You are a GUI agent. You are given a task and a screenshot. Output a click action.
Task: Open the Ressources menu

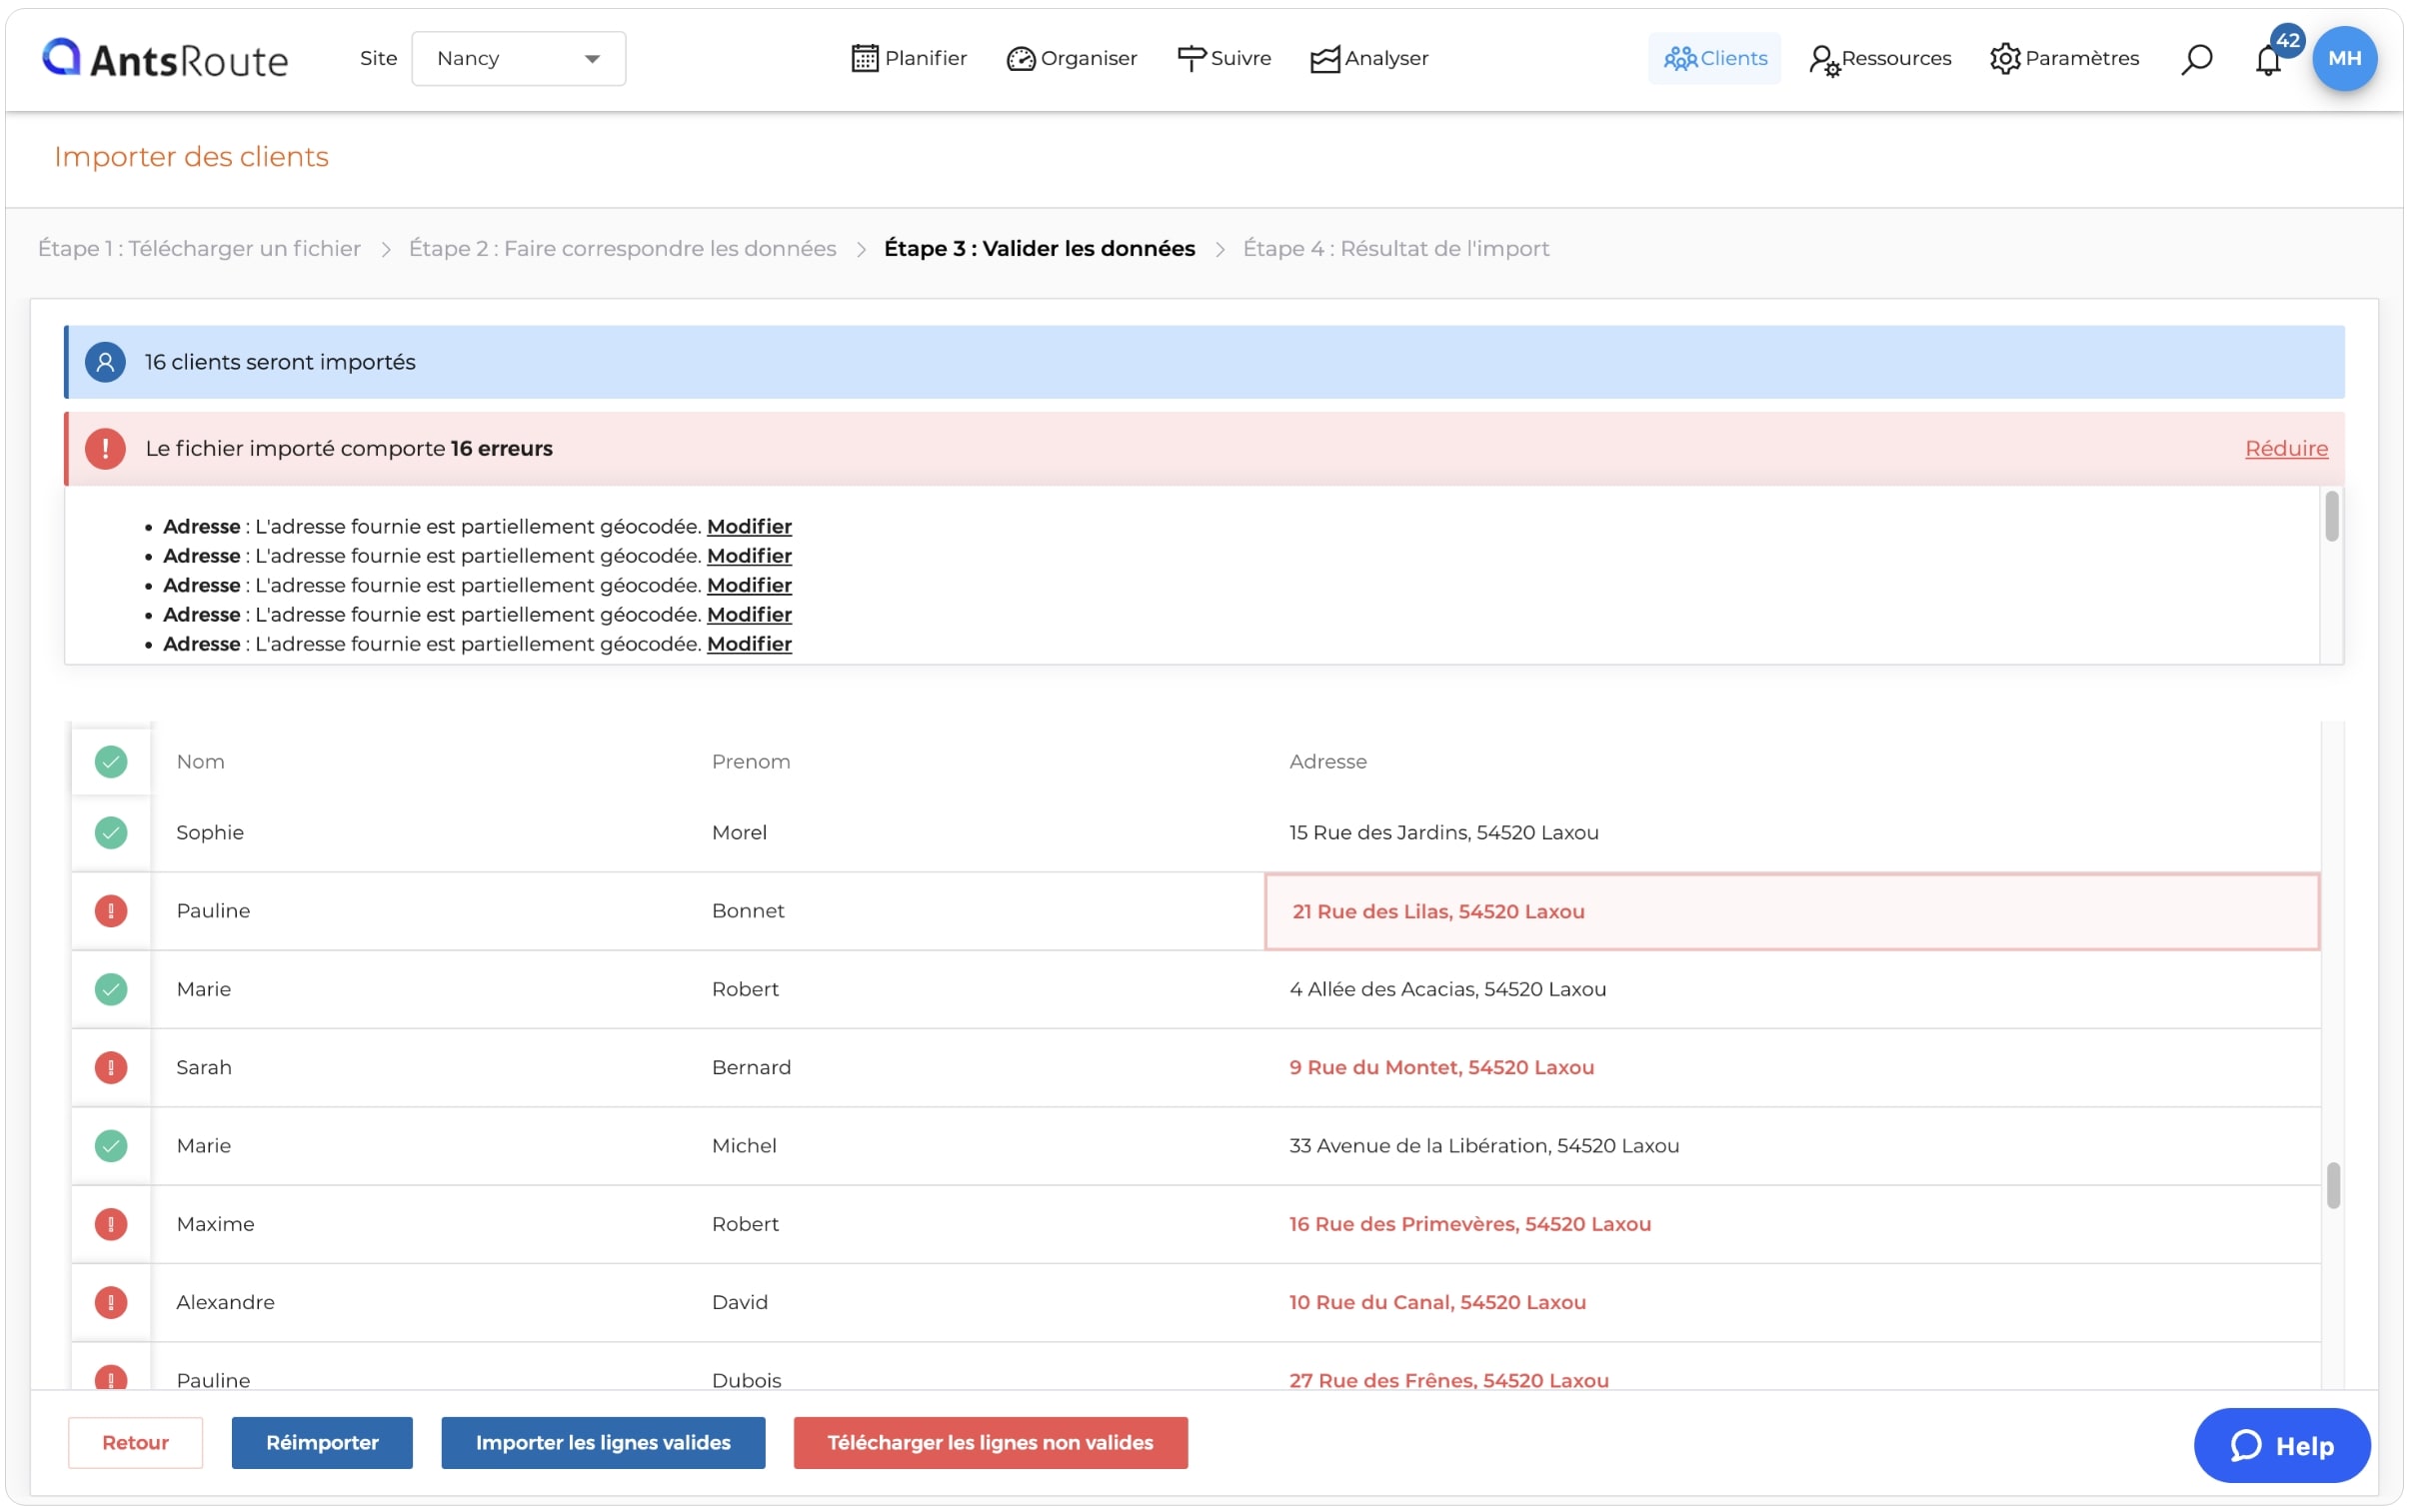tap(1879, 58)
